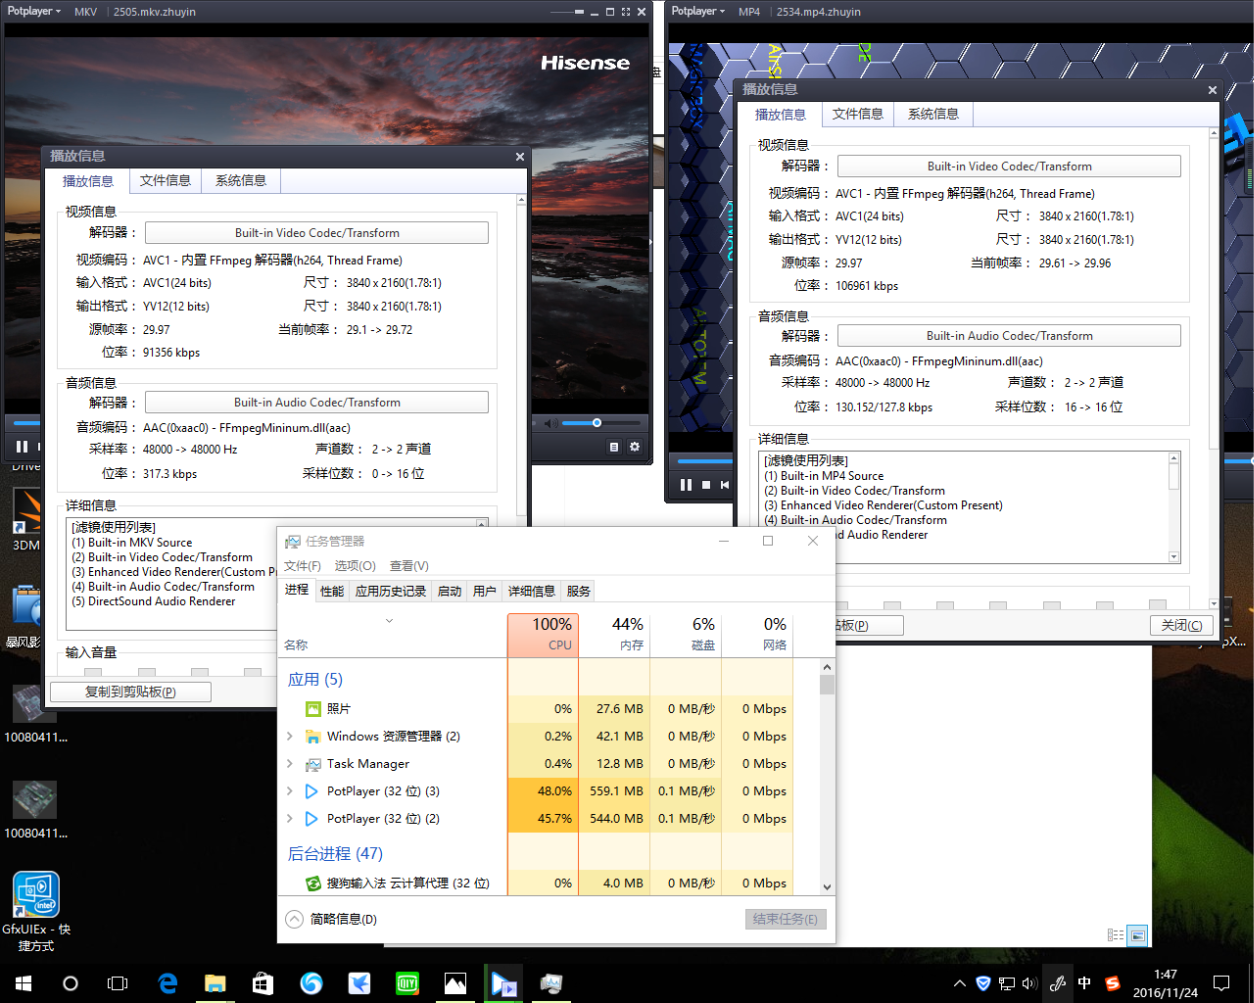Screen dimensions: 1254x1003
Task: Select DirectSound Audio Renderer filter line
Action: tap(153, 602)
